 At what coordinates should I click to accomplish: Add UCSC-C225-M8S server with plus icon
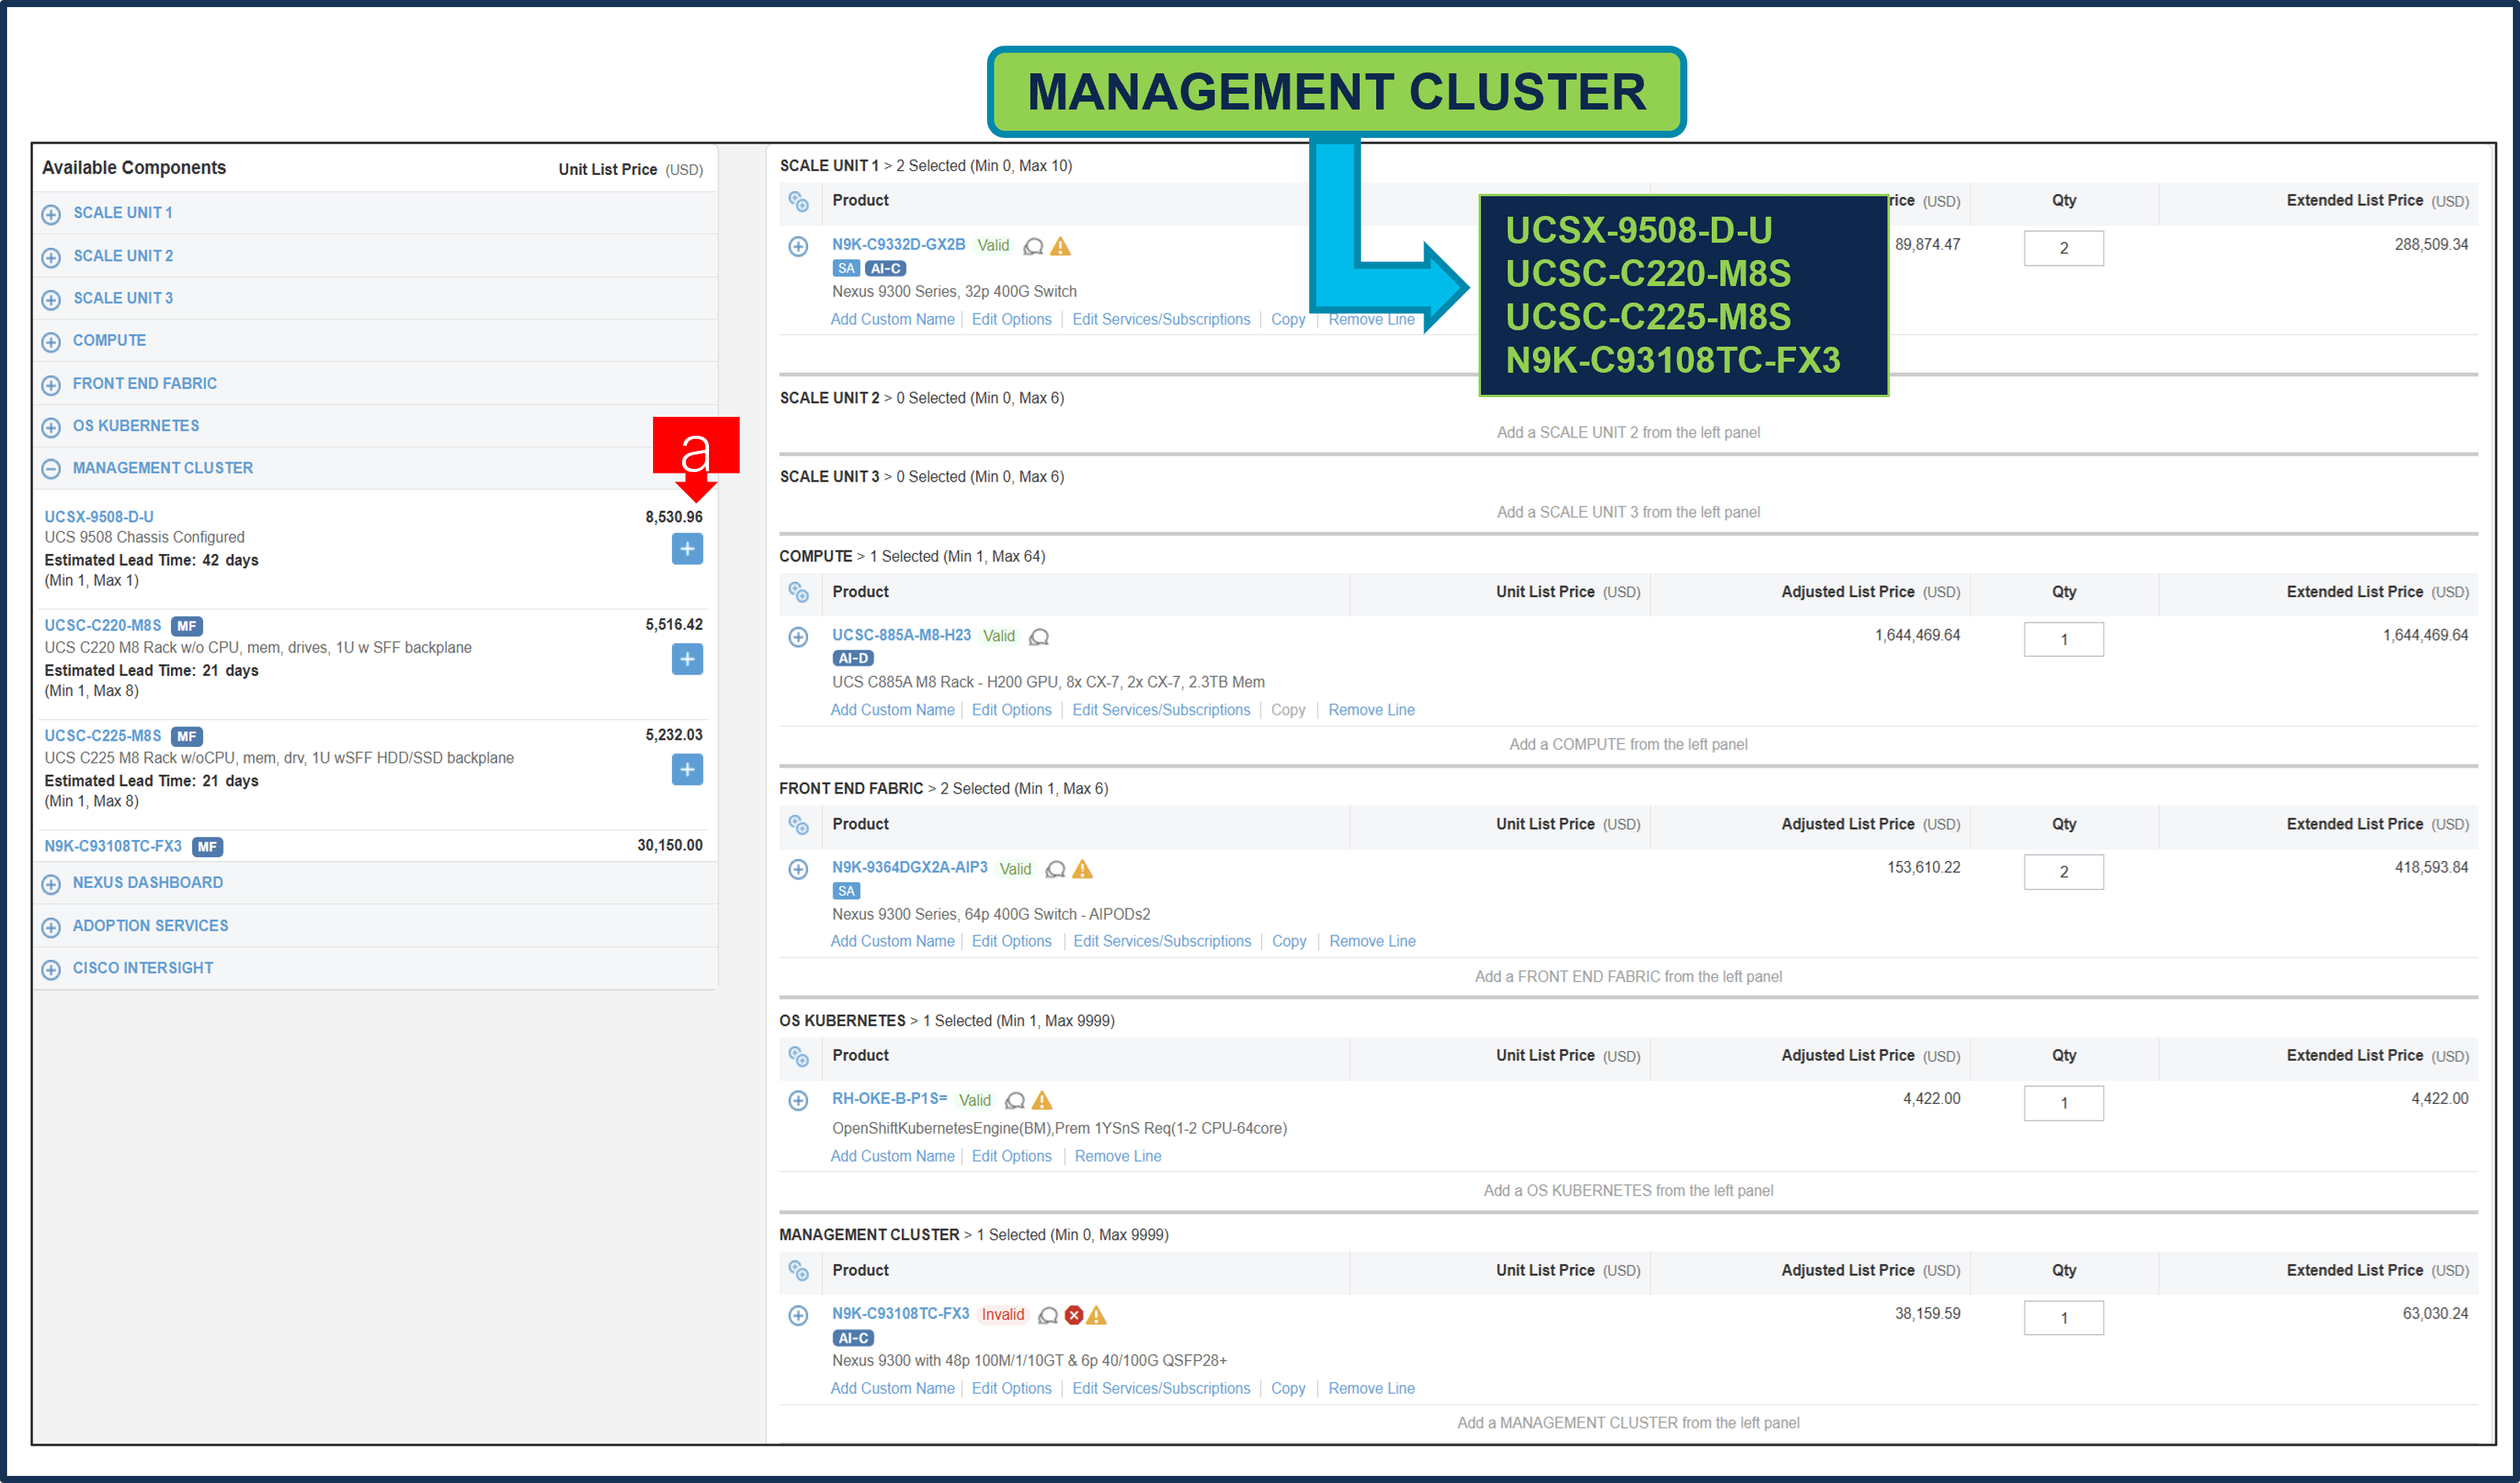click(x=687, y=769)
